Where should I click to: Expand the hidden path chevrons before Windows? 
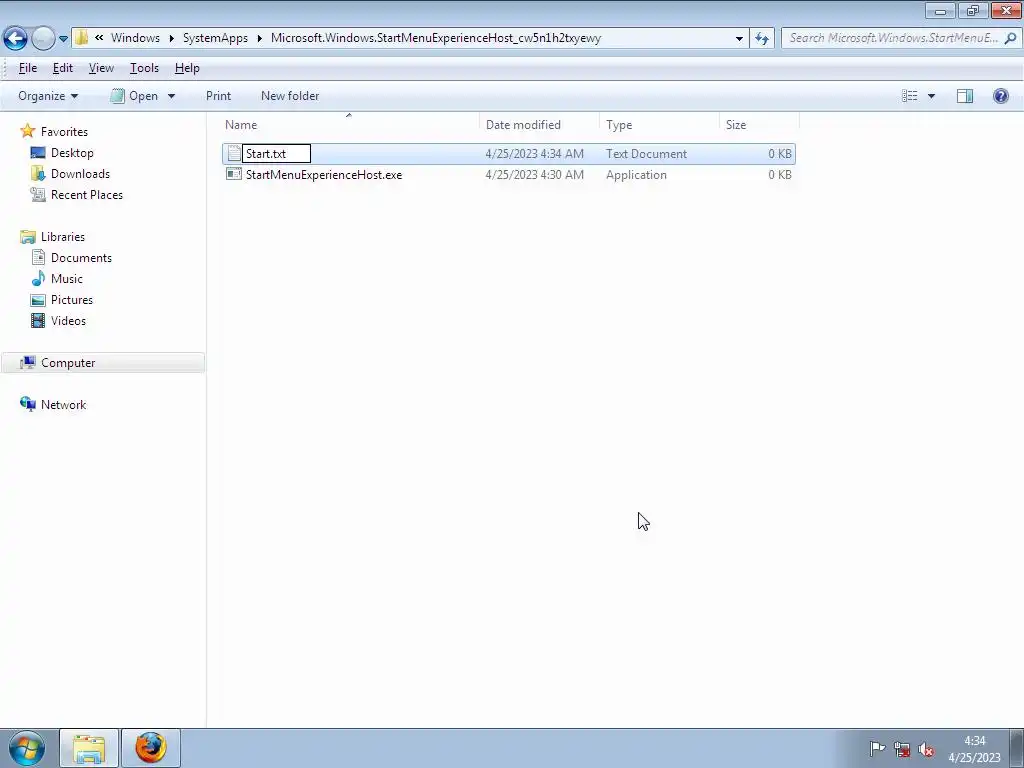coord(99,38)
